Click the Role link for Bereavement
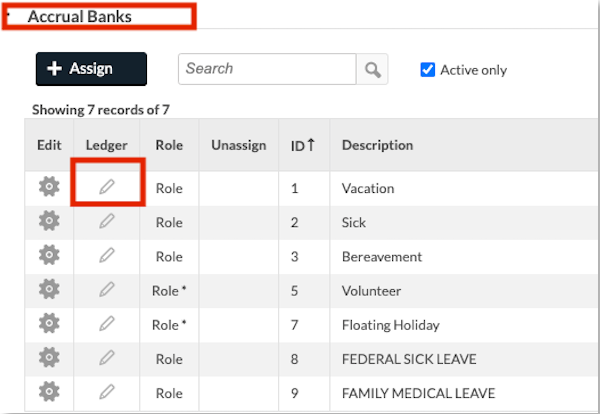600x414 pixels. click(x=169, y=256)
